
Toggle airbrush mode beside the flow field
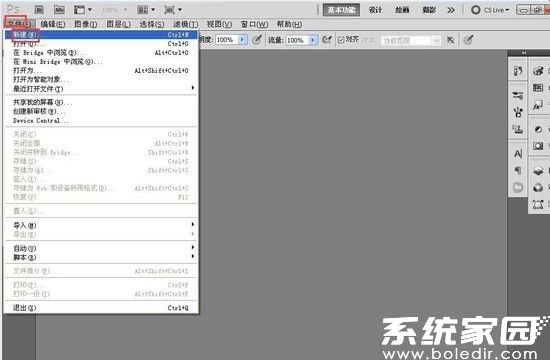click(327, 40)
